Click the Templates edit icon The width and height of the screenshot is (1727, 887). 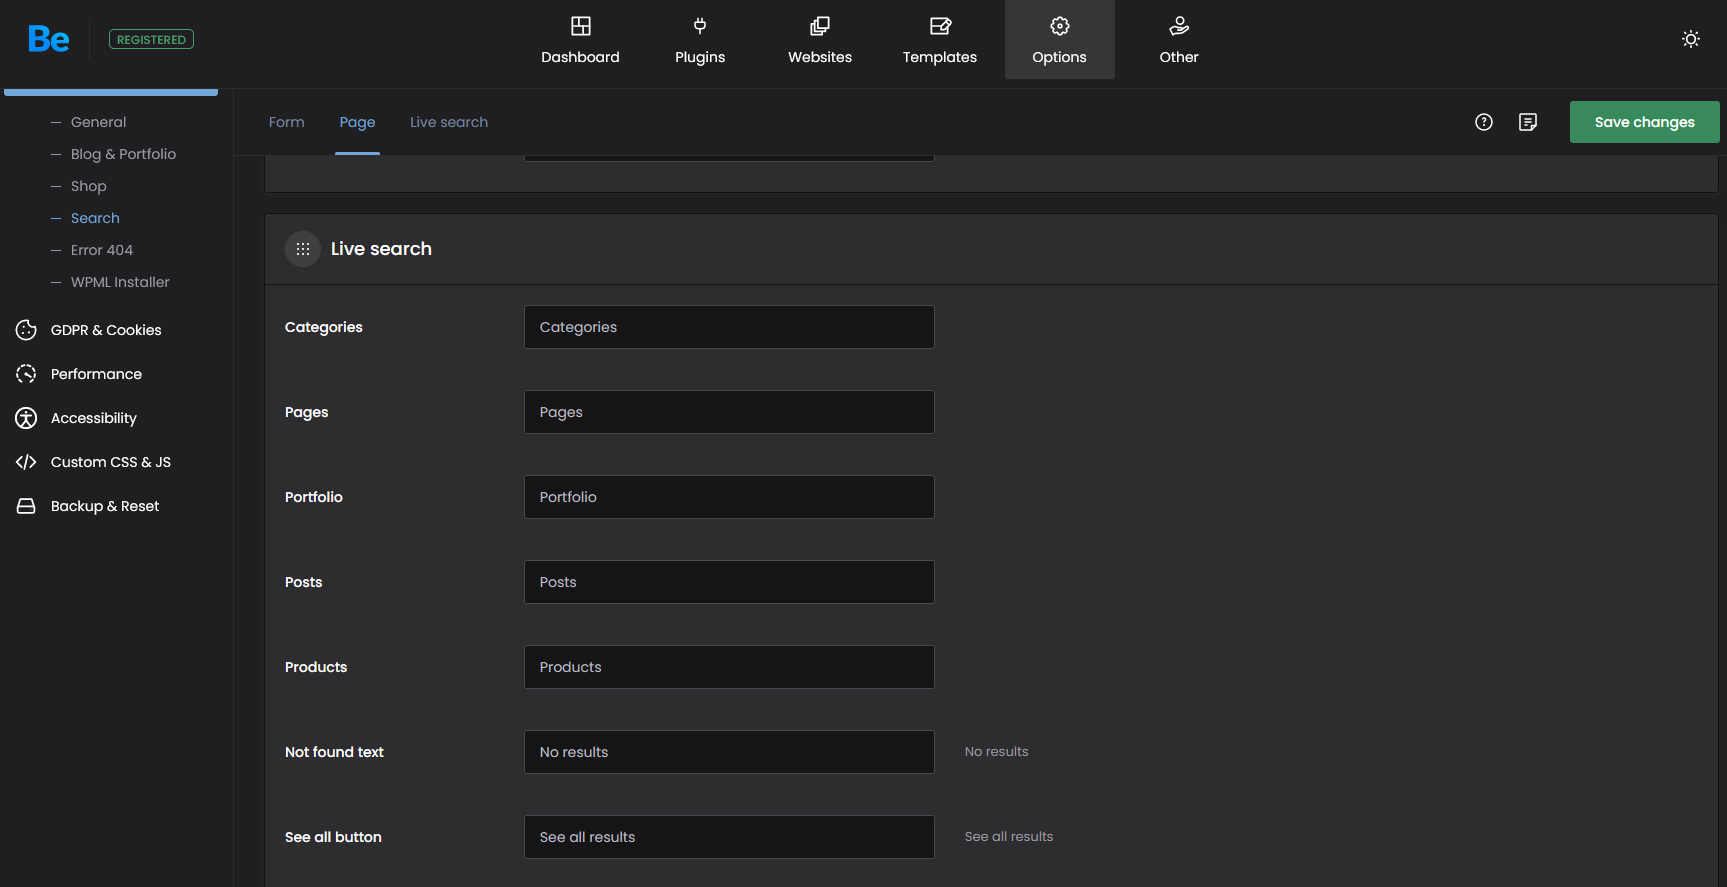(940, 26)
